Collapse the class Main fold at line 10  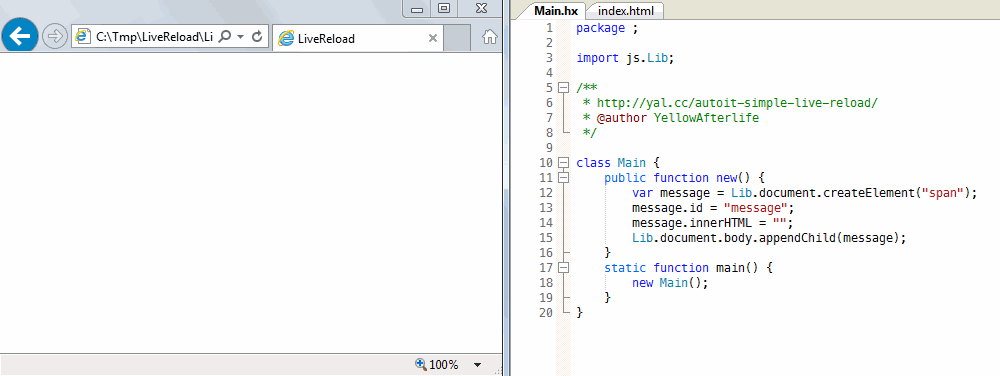(x=563, y=163)
